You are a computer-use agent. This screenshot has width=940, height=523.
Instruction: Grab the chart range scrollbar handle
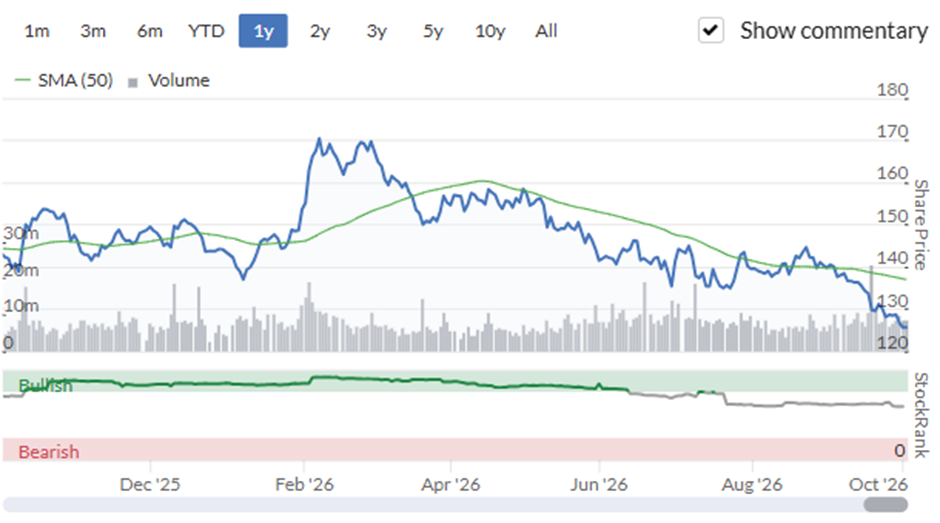[x=885, y=504]
